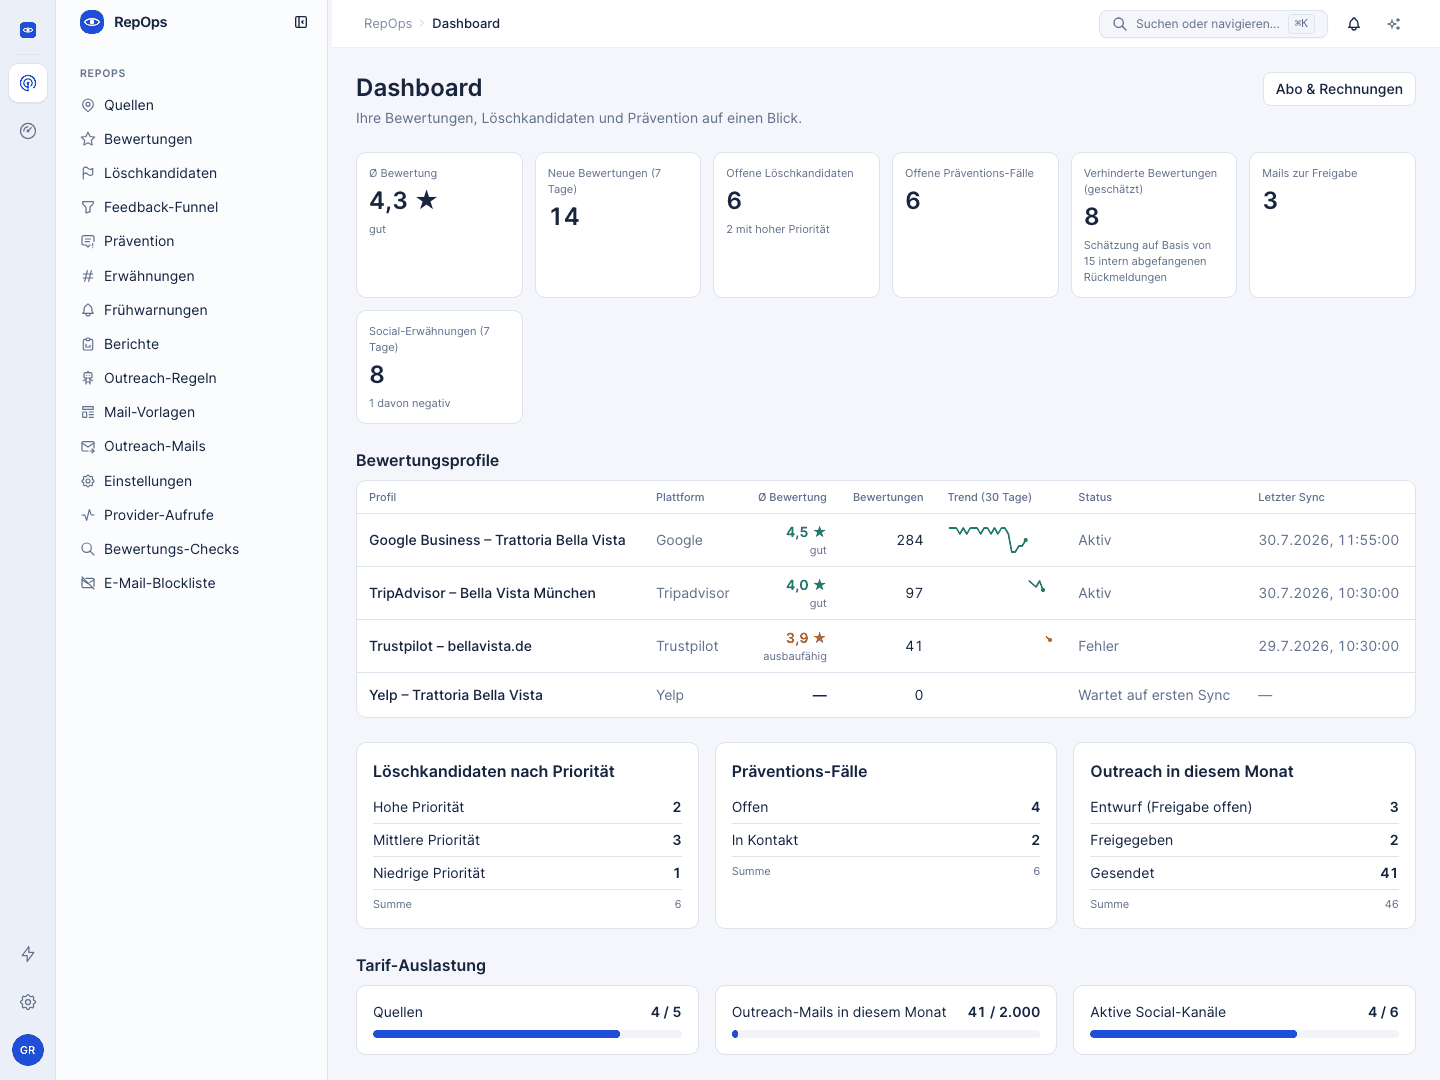The image size is (1440, 1080).
Task: Open Trustpilot – bellavista.de profile
Action: (450, 646)
